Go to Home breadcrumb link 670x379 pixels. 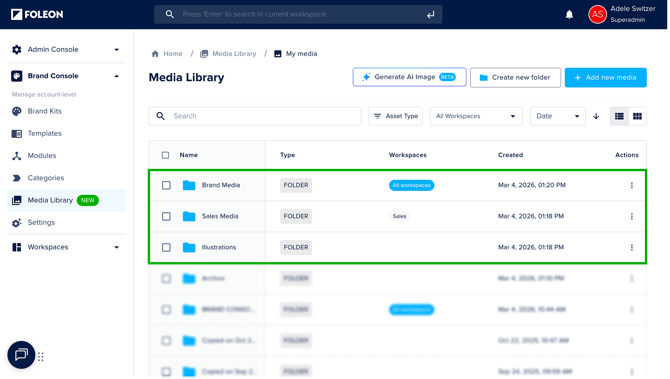pyautogui.click(x=173, y=54)
